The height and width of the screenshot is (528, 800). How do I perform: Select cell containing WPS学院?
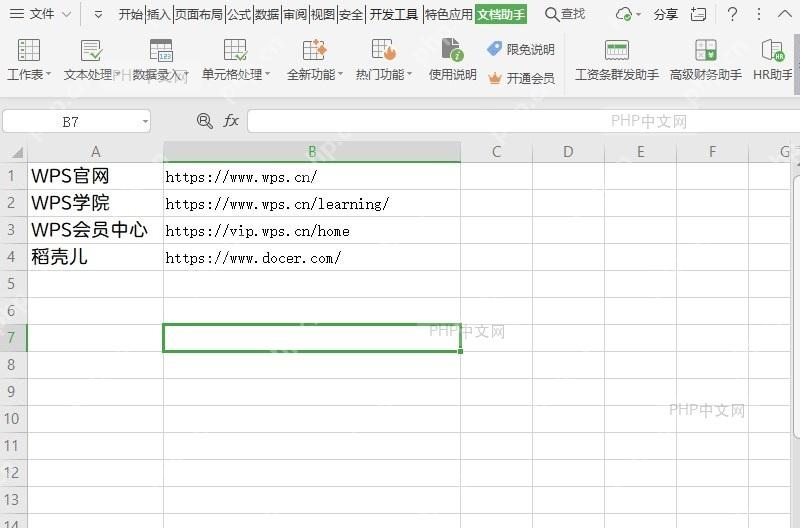click(95, 203)
